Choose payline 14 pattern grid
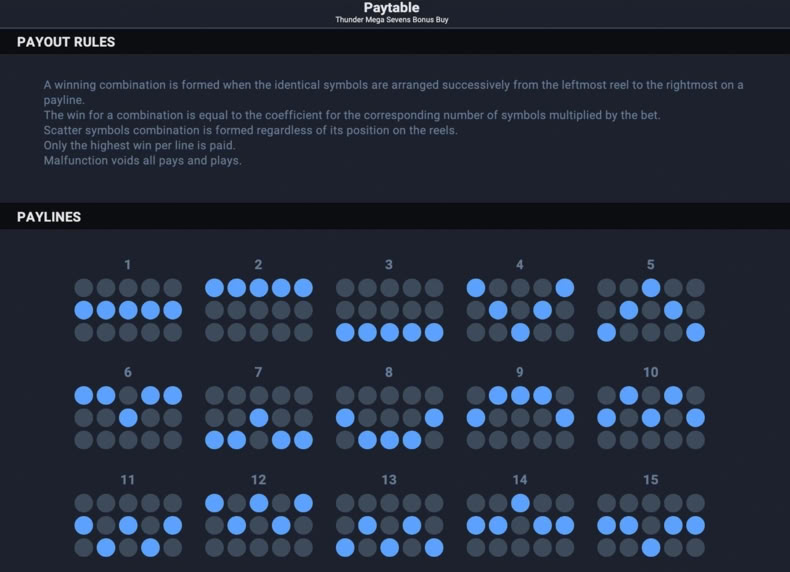 pos(520,525)
